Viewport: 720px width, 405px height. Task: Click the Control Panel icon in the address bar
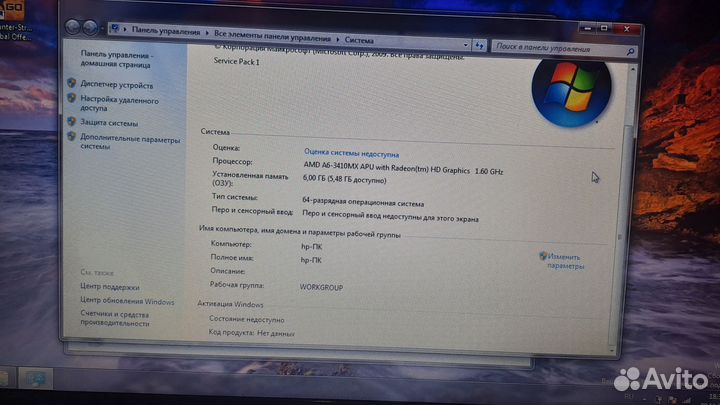tap(116, 30)
